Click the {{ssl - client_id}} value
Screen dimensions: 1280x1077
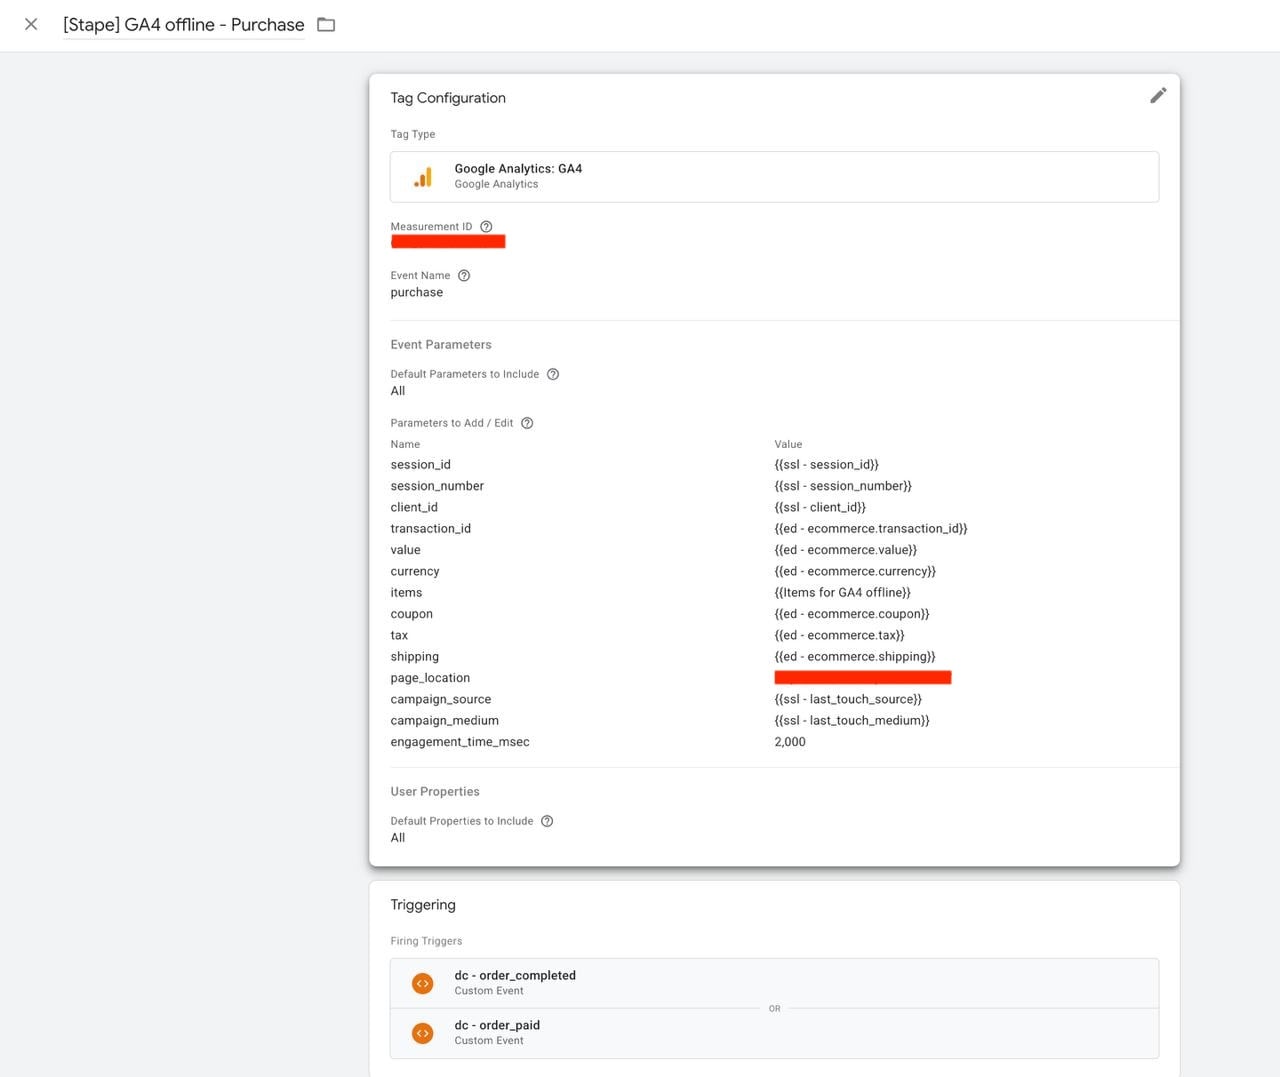pyautogui.click(x=820, y=507)
